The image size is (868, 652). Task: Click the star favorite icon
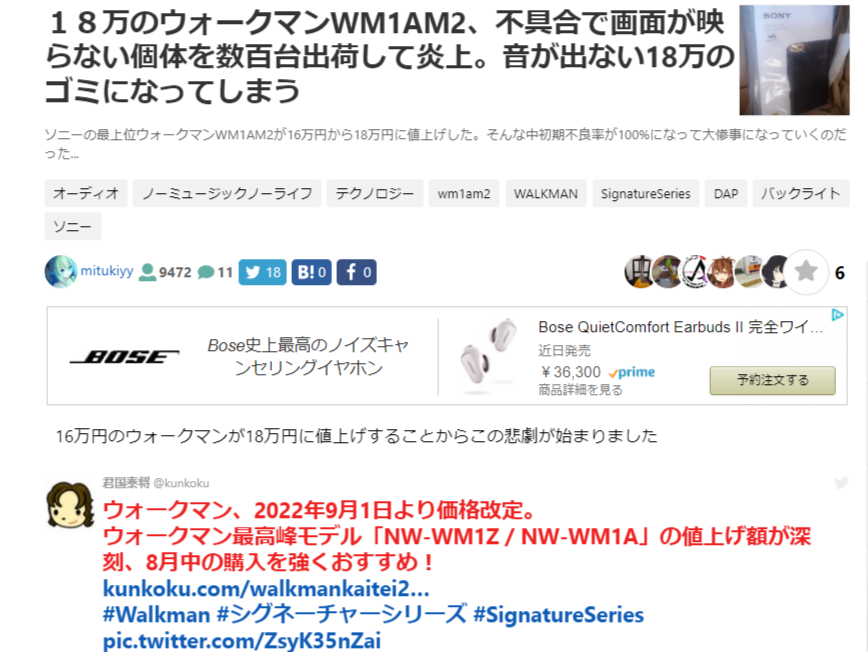(806, 271)
